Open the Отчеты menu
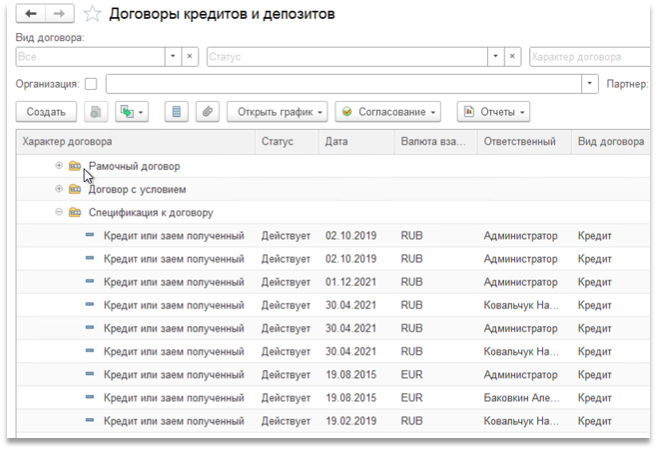The height and width of the screenshot is (451, 657). click(494, 112)
